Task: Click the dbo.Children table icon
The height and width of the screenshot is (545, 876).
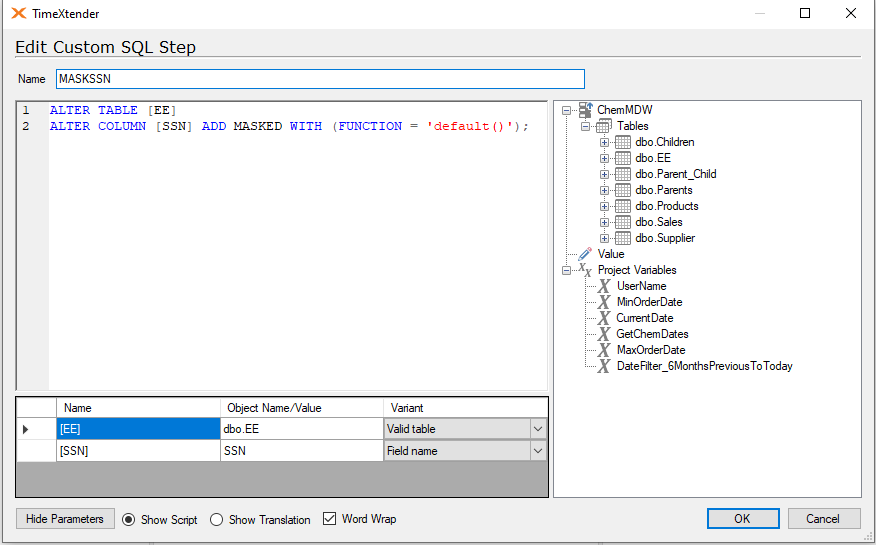Action: [x=623, y=142]
